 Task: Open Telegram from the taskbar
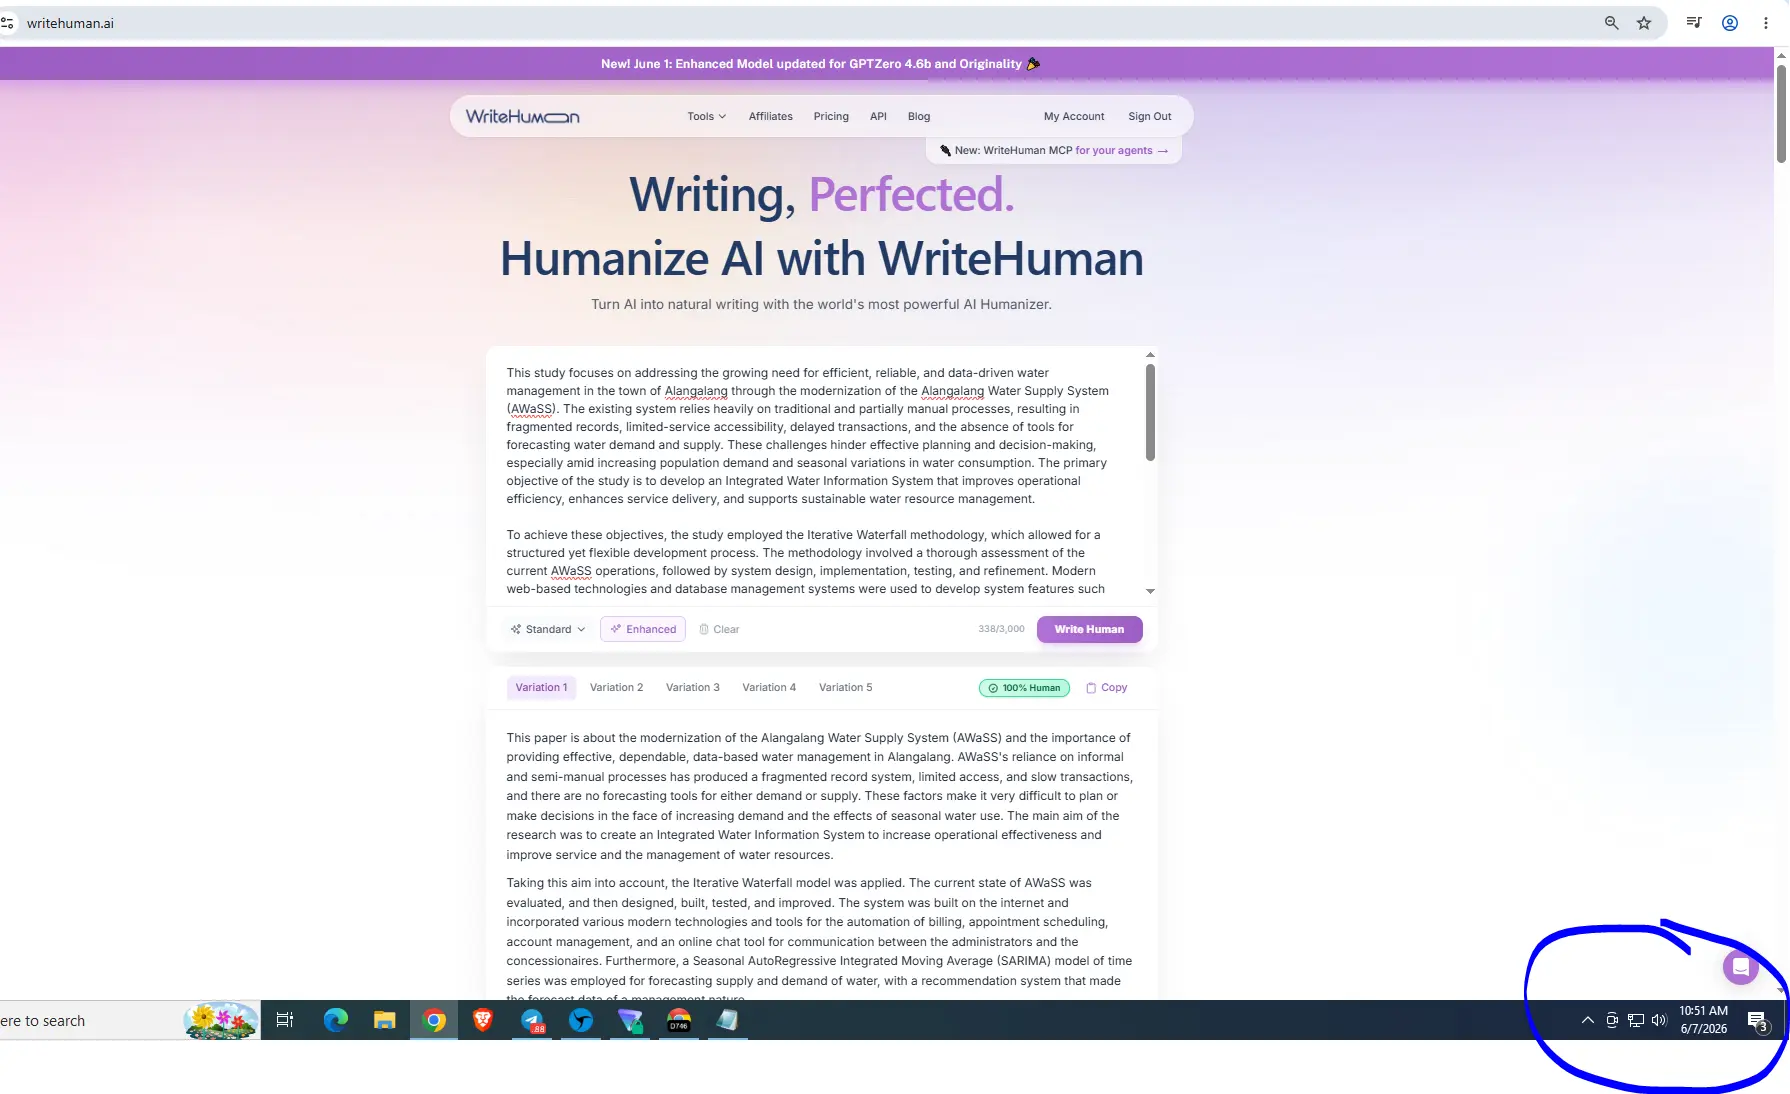tap(532, 1020)
